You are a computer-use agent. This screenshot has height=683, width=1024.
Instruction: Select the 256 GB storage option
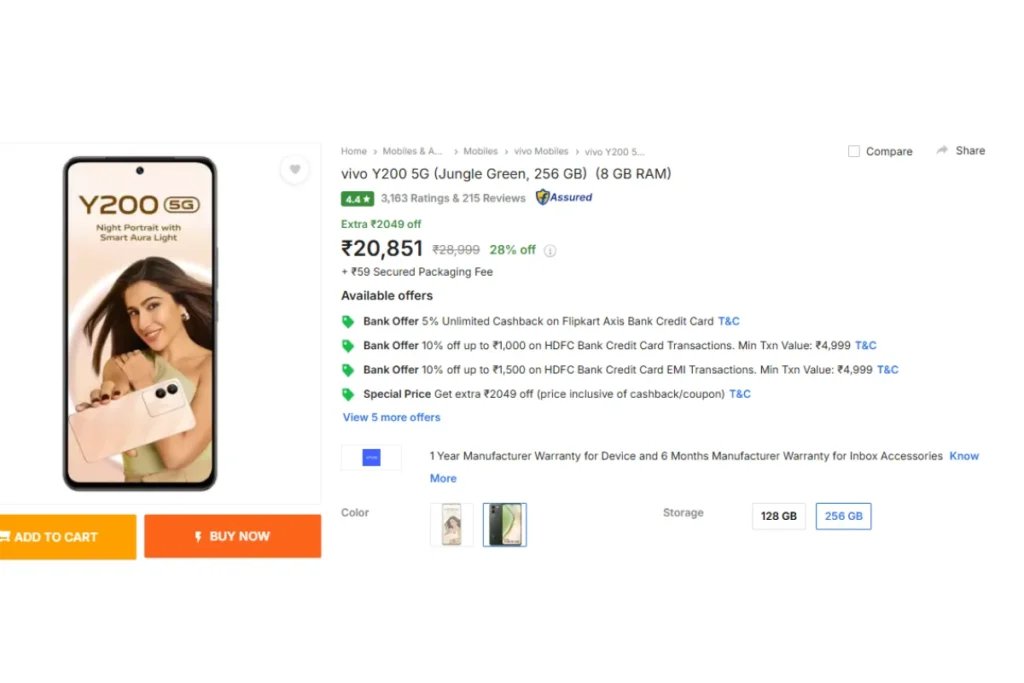pos(843,516)
